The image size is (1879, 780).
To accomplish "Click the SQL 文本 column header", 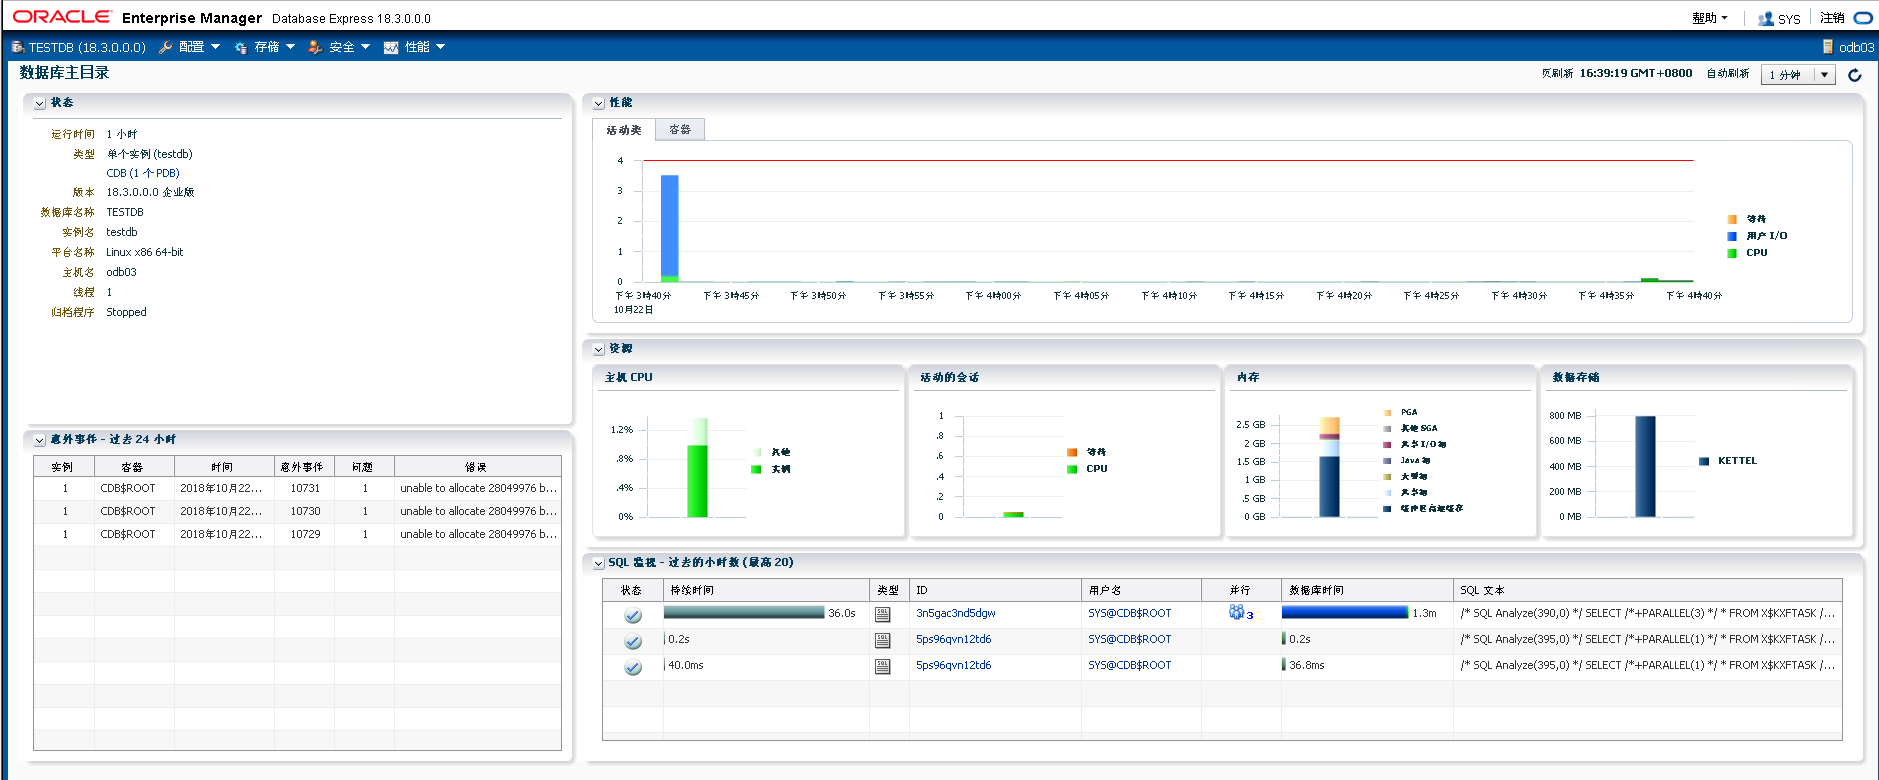I will tap(1648, 590).
